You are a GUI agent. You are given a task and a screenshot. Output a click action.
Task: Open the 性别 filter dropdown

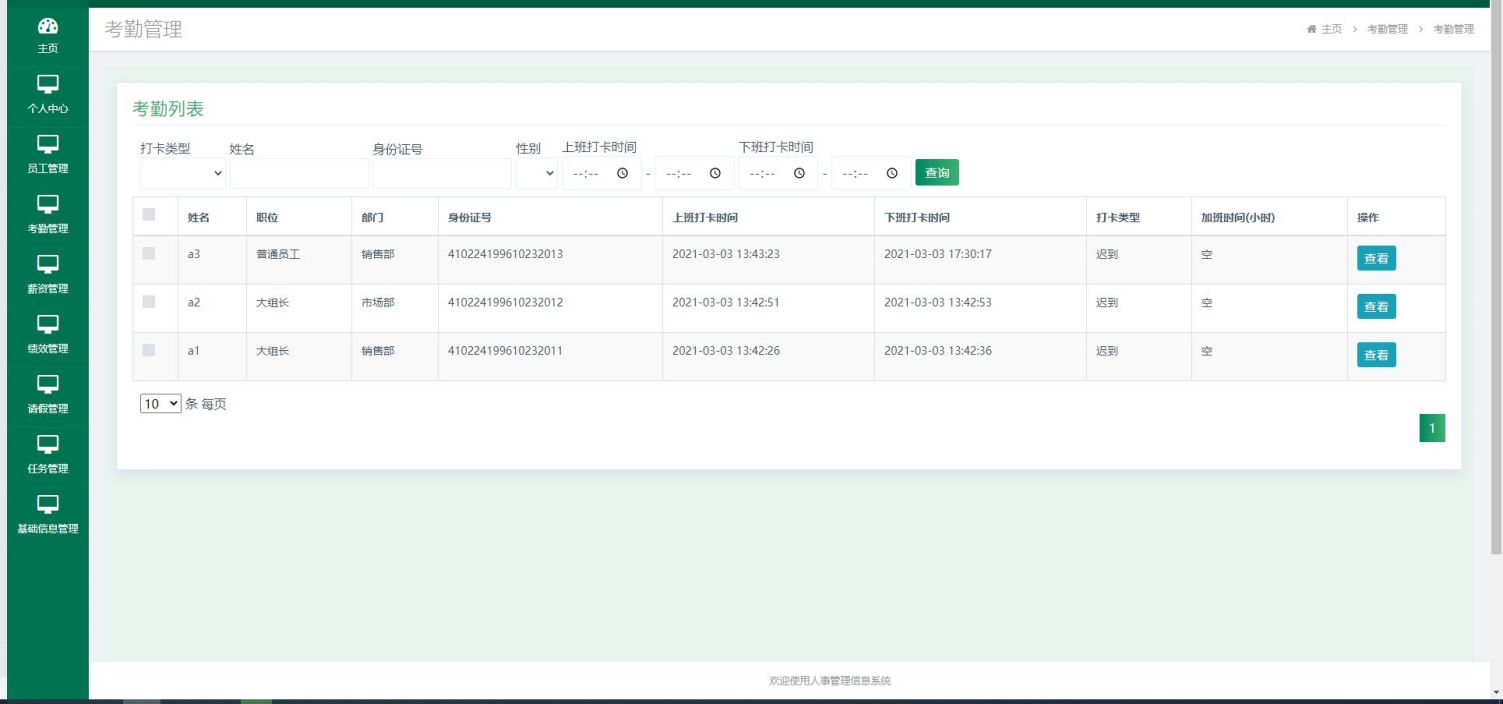point(537,173)
